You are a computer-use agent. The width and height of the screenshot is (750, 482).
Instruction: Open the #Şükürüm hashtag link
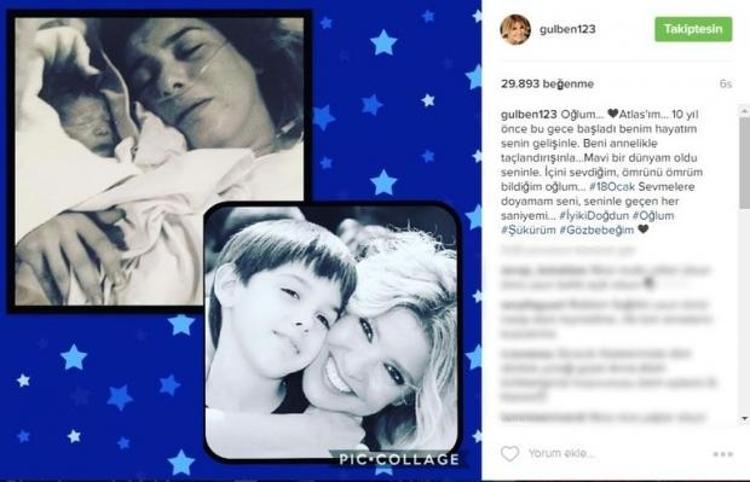pos(528,230)
